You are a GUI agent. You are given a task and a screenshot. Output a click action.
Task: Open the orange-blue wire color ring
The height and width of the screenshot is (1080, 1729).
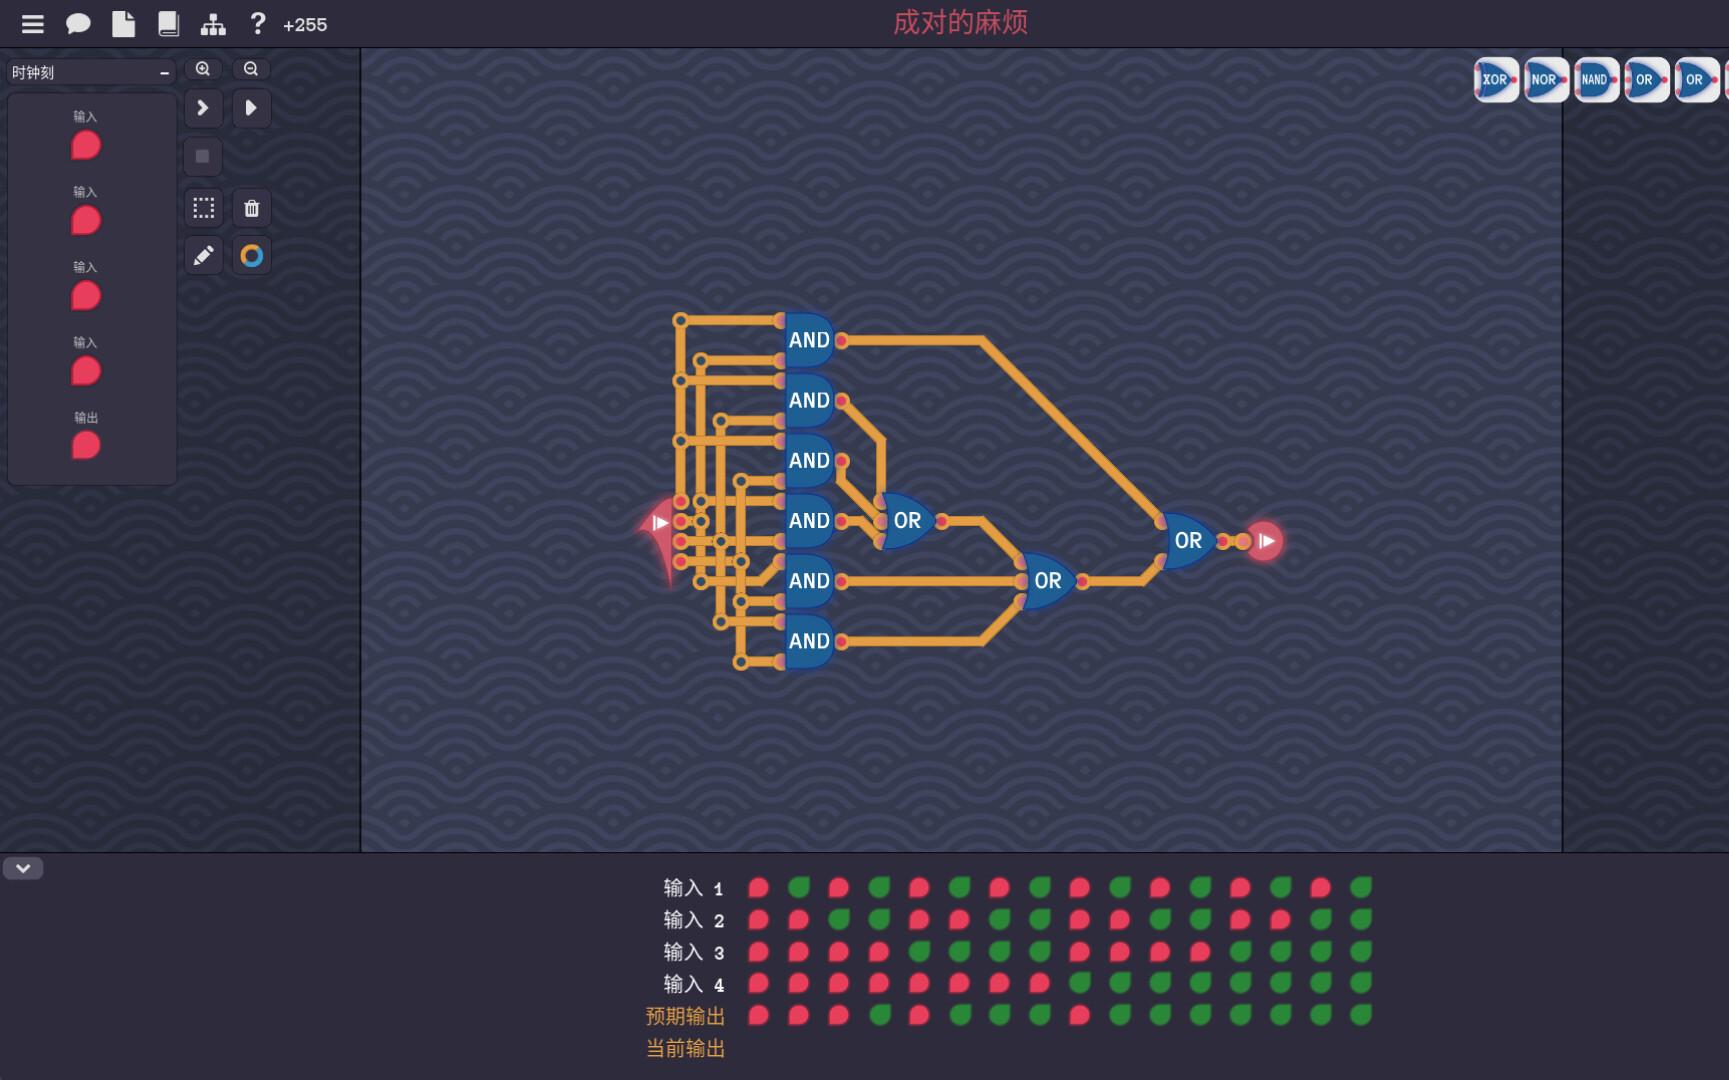(x=251, y=256)
